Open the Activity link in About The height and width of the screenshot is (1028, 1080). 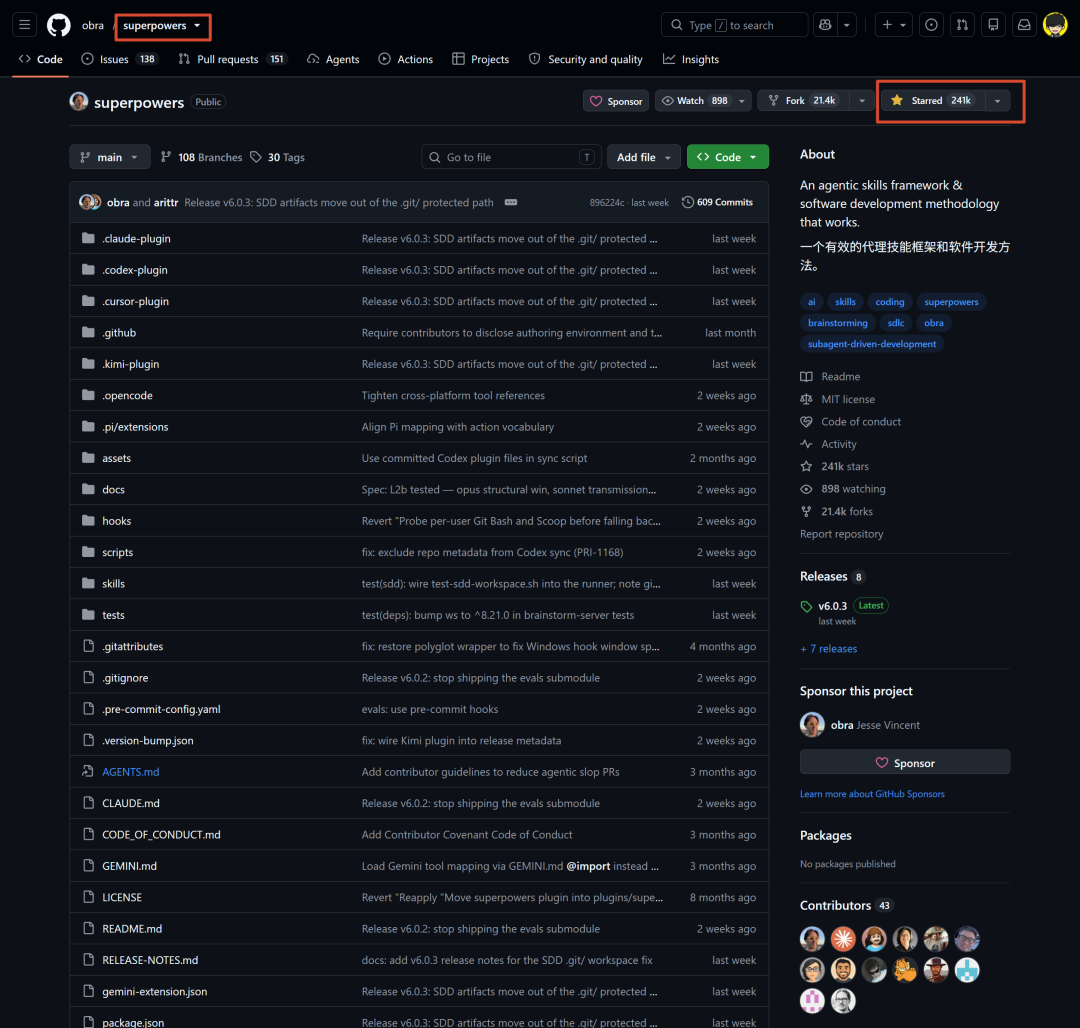point(838,444)
